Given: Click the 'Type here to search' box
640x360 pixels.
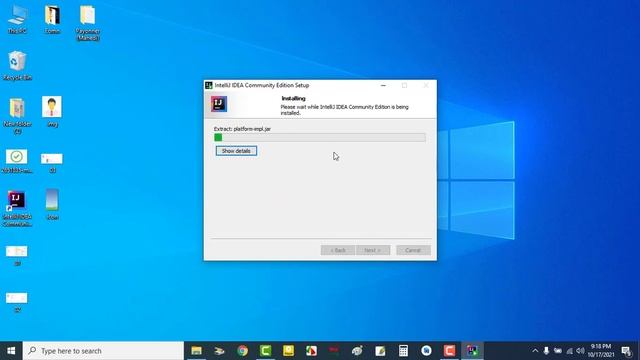Looking at the screenshot, I should pos(103,351).
